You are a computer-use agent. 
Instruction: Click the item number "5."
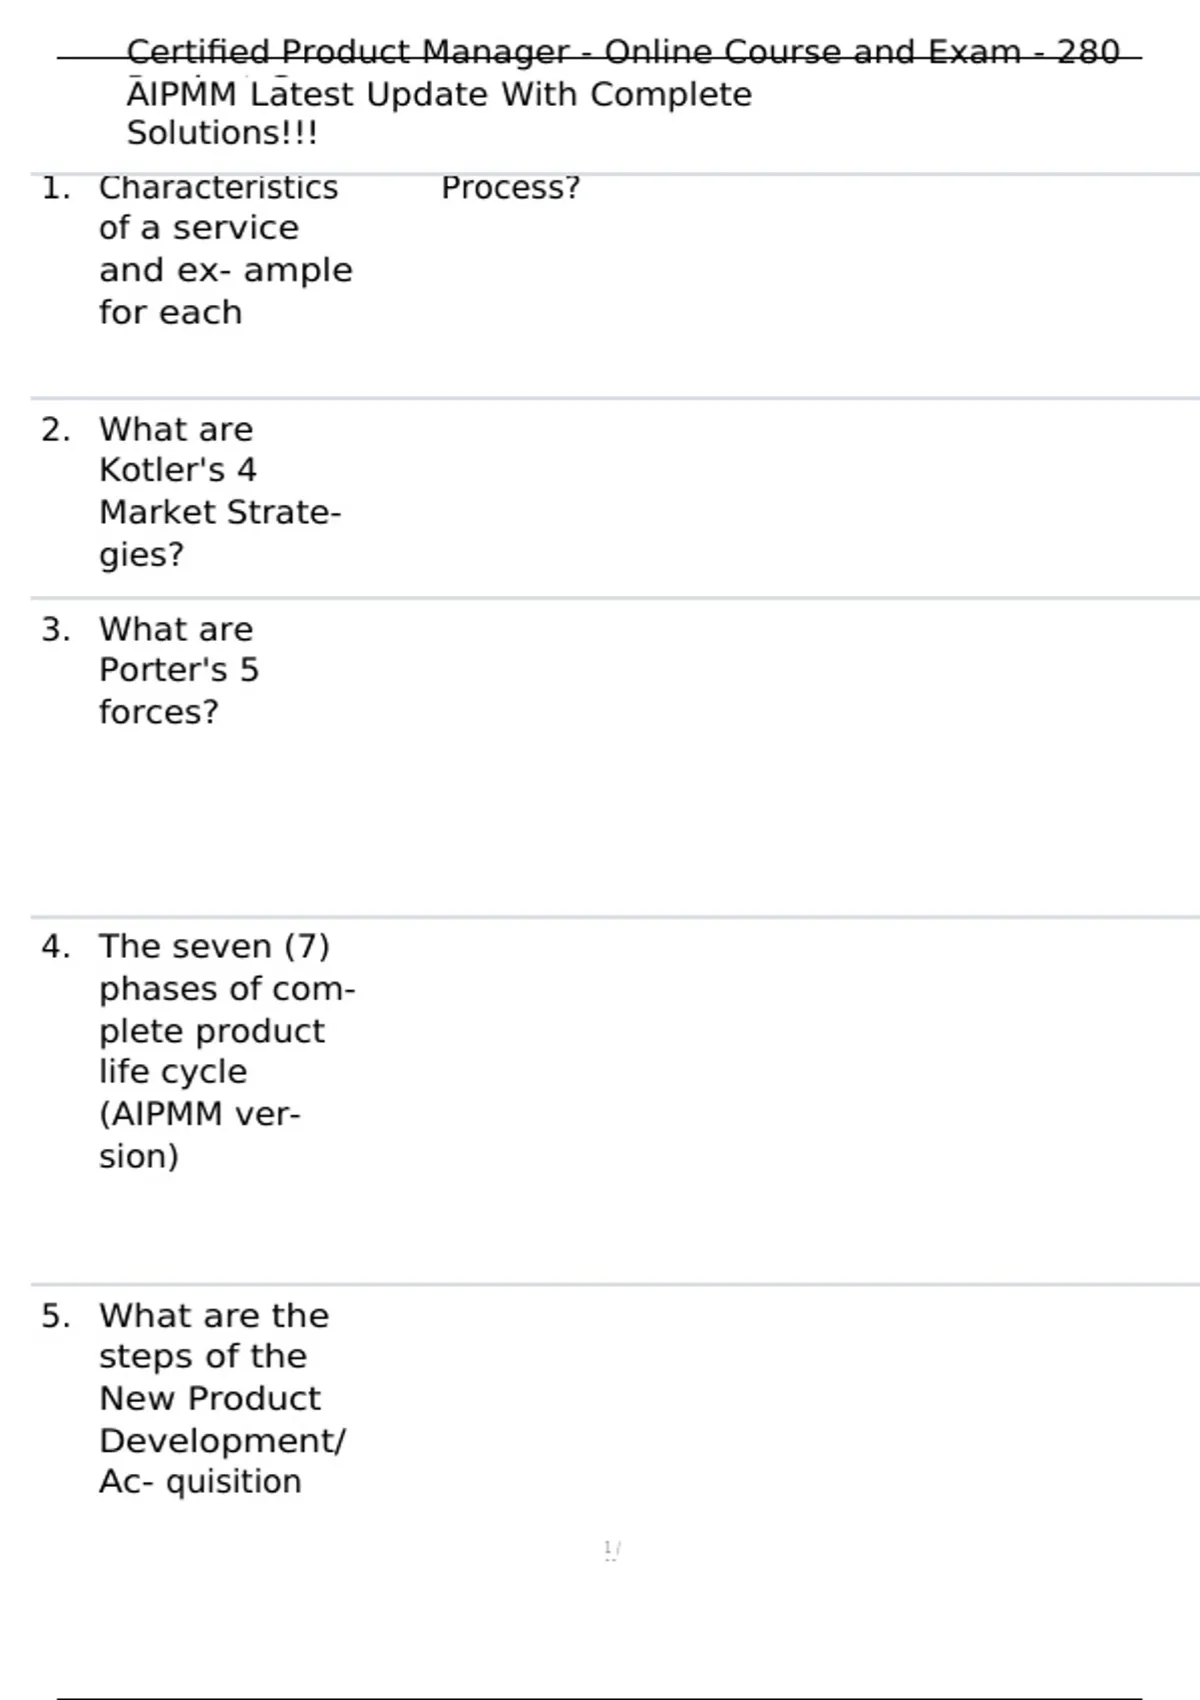pos(56,1316)
